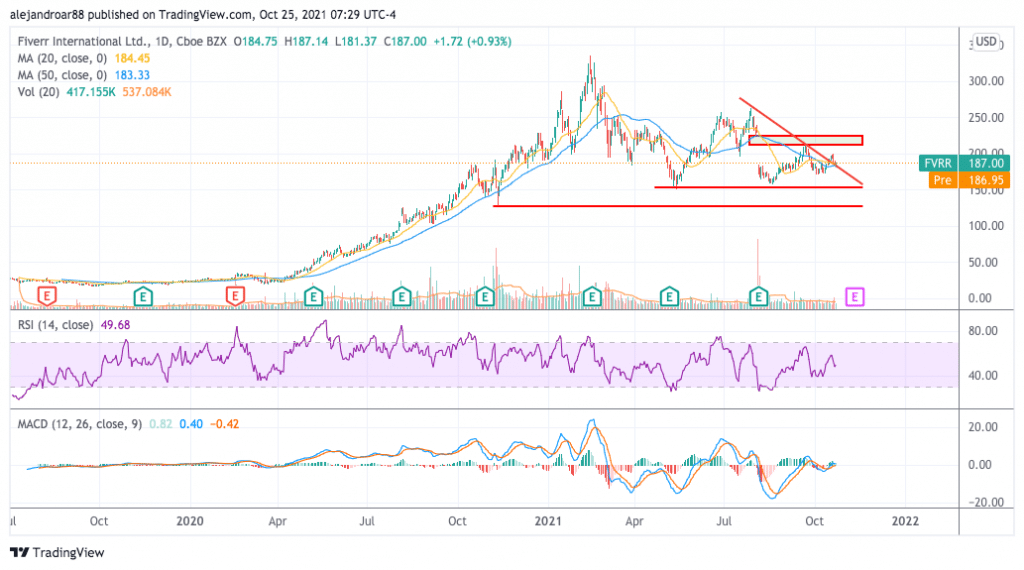This screenshot has height=570, width=1024.
Task: Open the green earnings marker after Oct 2020
Action: 485,297
